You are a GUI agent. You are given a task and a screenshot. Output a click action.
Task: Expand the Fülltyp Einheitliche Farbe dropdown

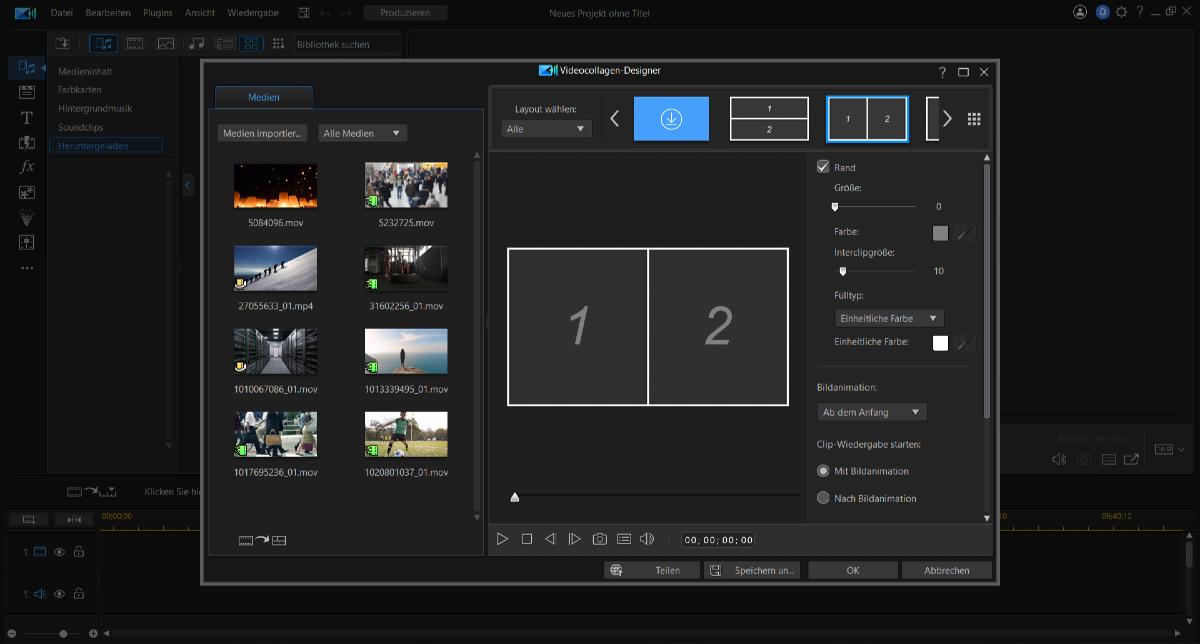point(889,318)
